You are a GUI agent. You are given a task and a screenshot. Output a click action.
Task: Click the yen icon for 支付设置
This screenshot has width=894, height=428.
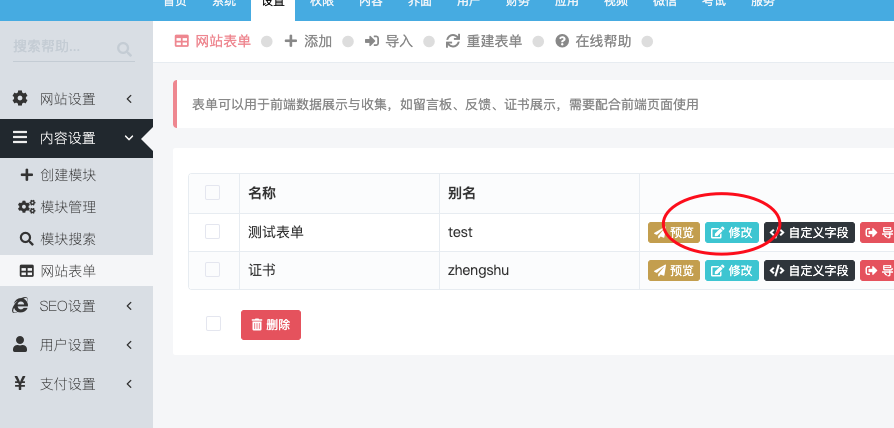[20, 384]
